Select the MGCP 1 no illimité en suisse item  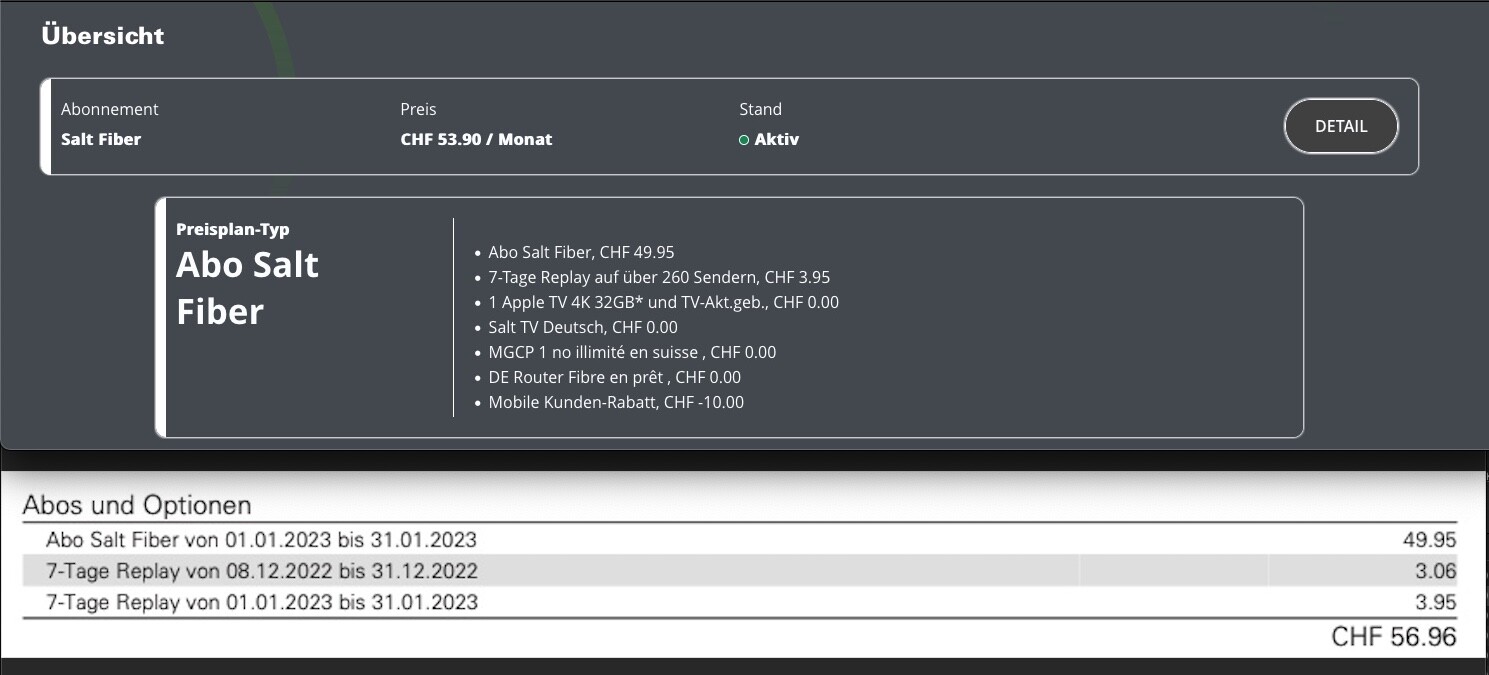[632, 352]
